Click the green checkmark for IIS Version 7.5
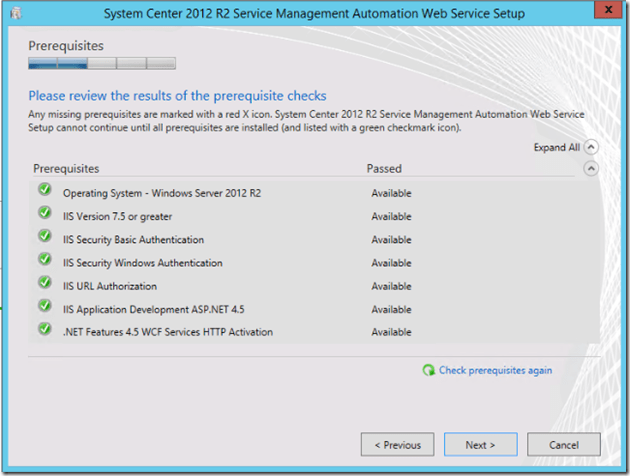The height and width of the screenshot is (476, 630). coord(44,213)
